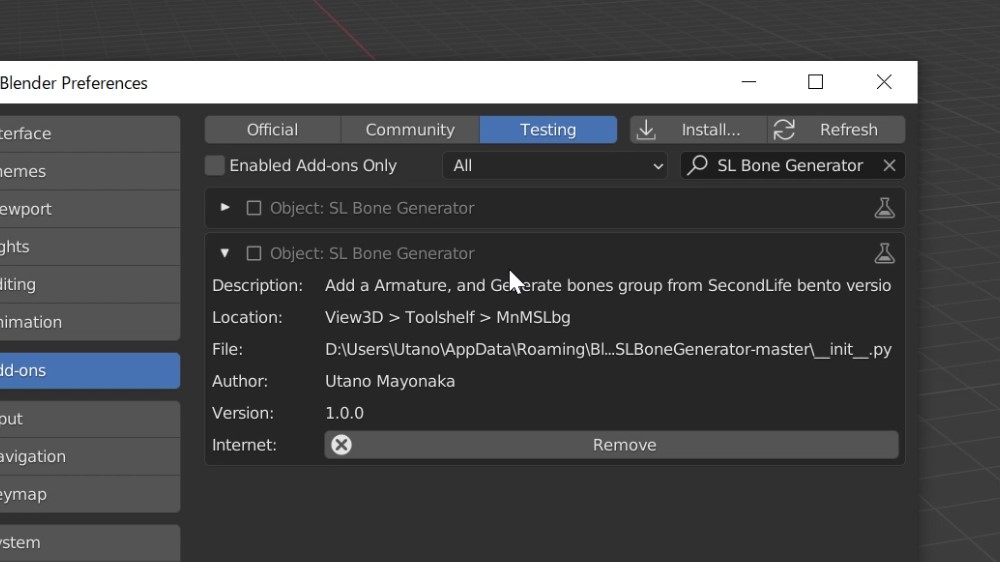Enable the expanded SL Bone Generator add-on
The width and height of the screenshot is (1000, 562).
[x=254, y=254]
